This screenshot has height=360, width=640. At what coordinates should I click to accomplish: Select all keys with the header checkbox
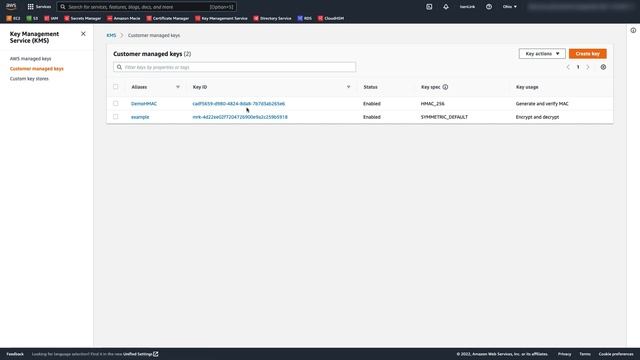pos(116,87)
